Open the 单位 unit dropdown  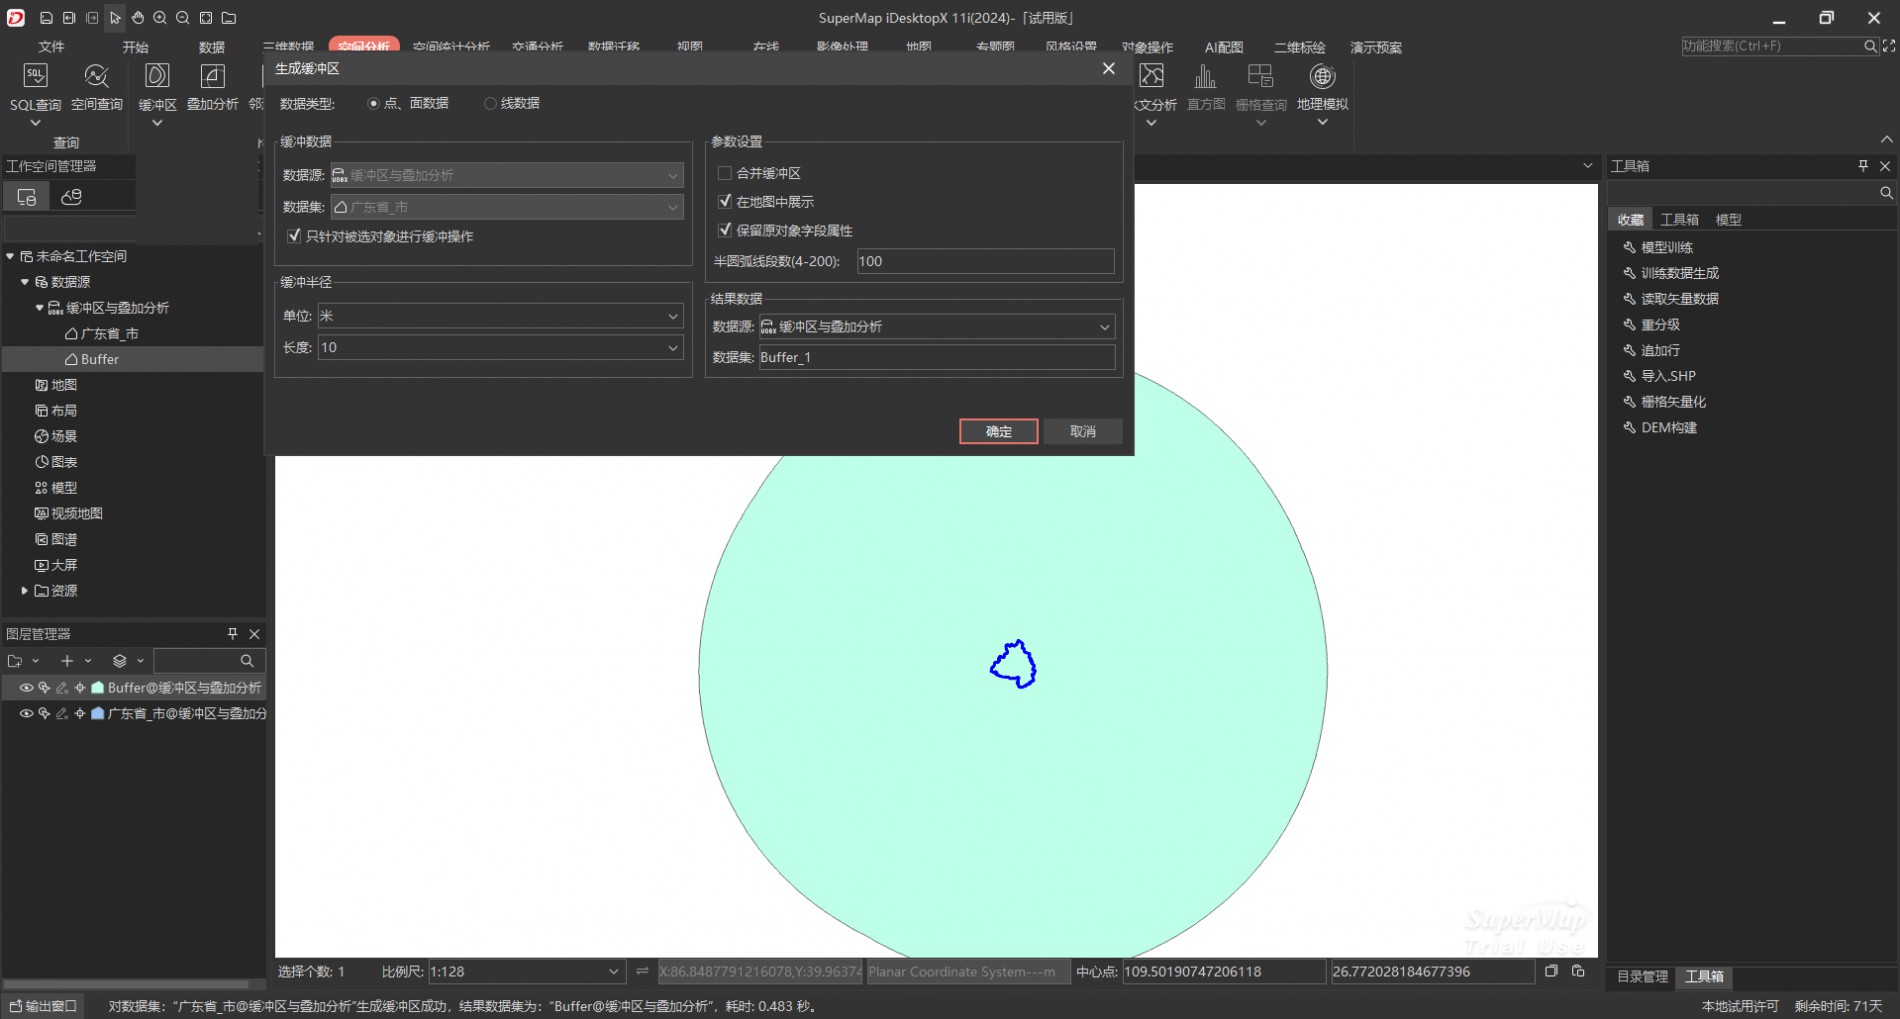point(673,316)
